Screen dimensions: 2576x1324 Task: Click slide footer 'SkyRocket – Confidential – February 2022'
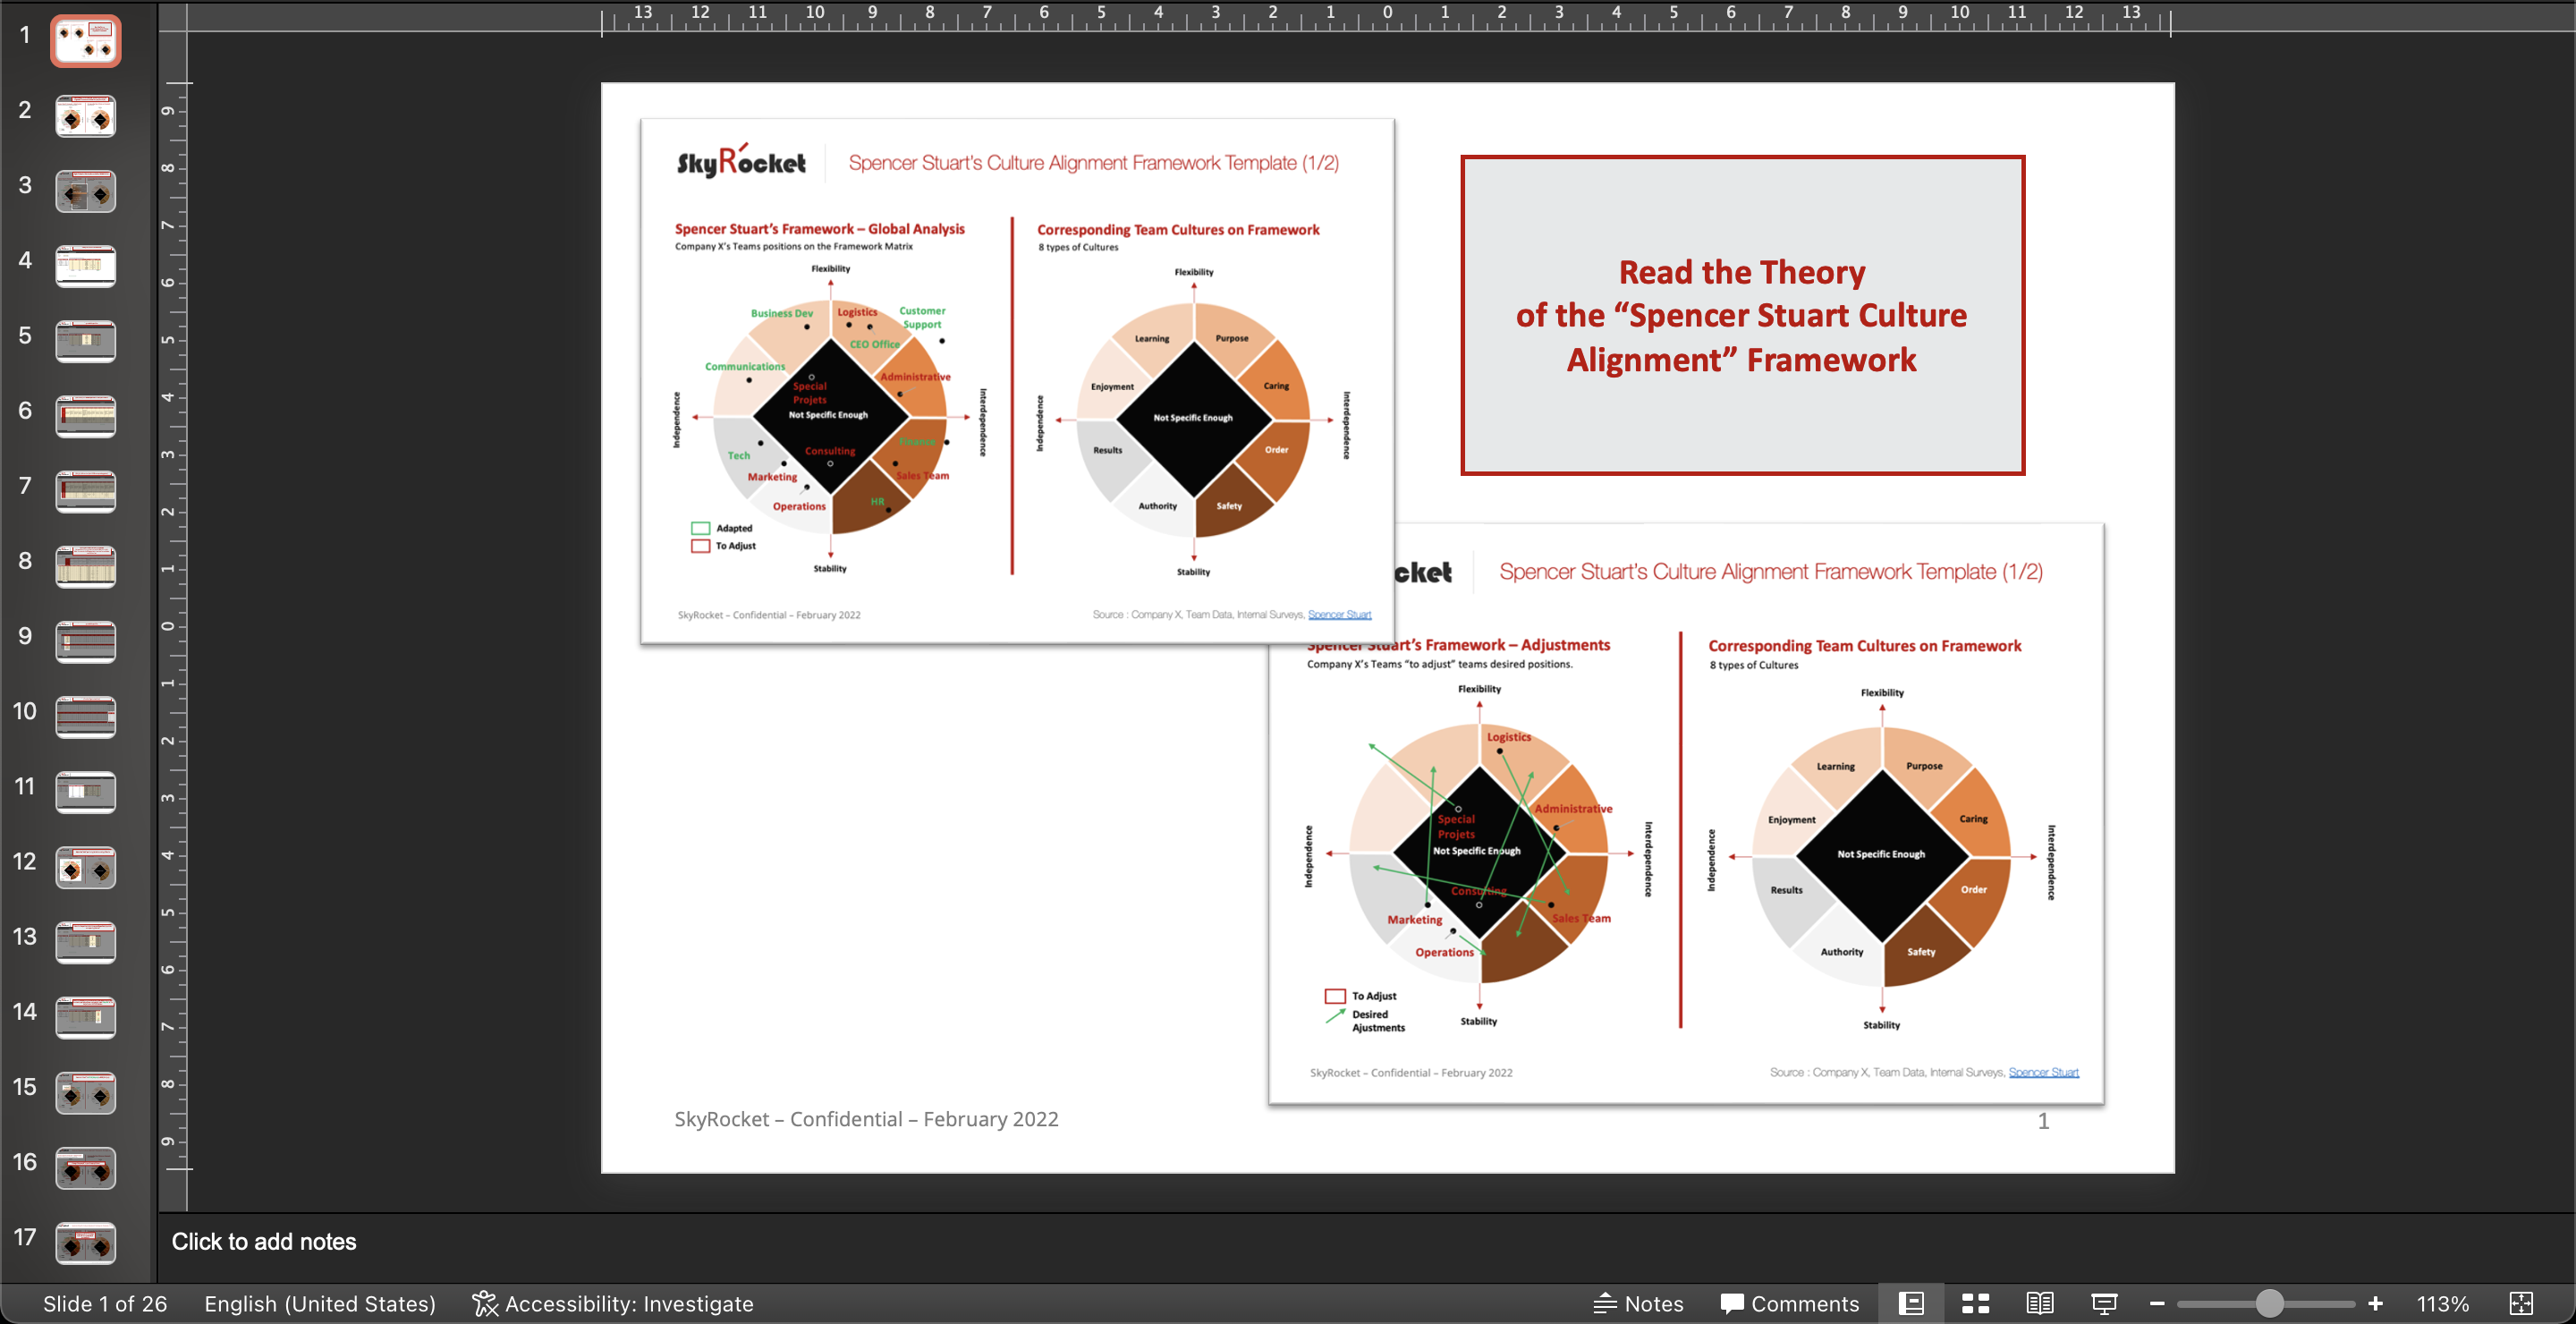point(866,1119)
